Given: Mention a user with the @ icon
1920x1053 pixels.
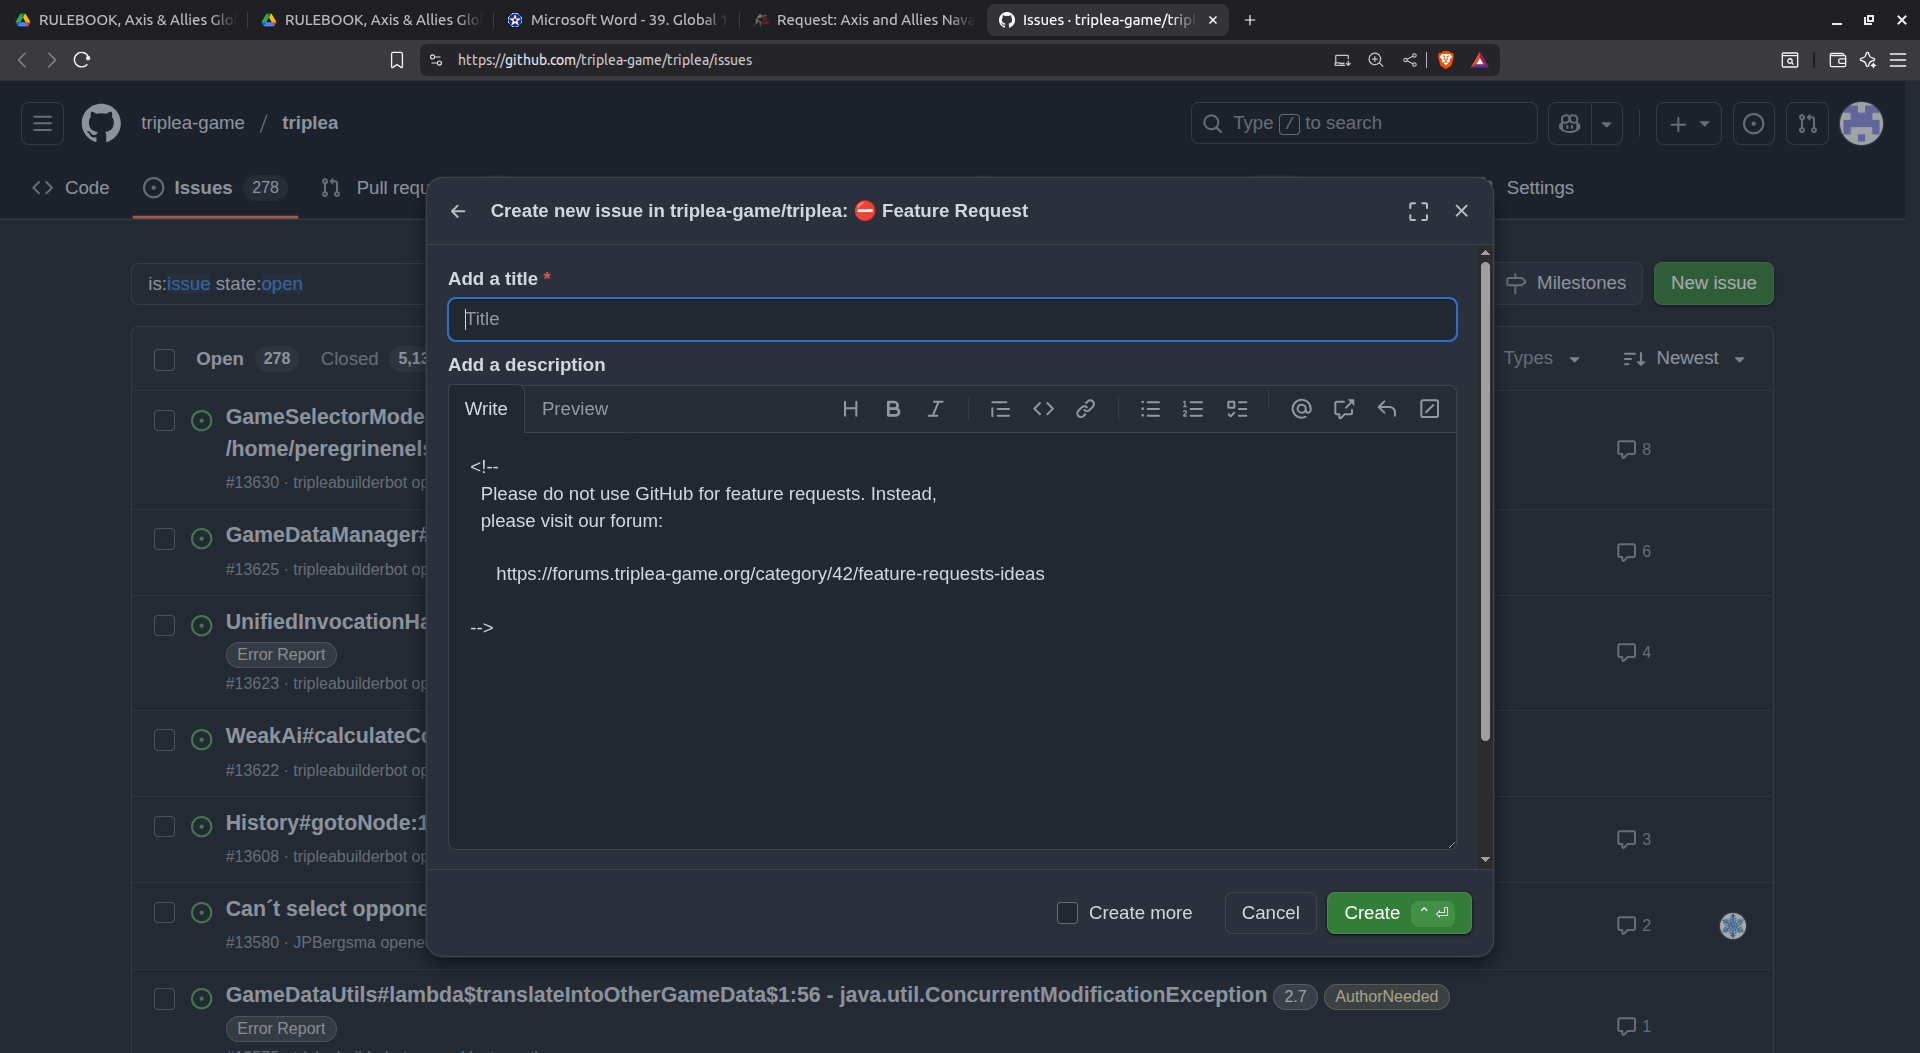Looking at the screenshot, I should (1301, 409).
